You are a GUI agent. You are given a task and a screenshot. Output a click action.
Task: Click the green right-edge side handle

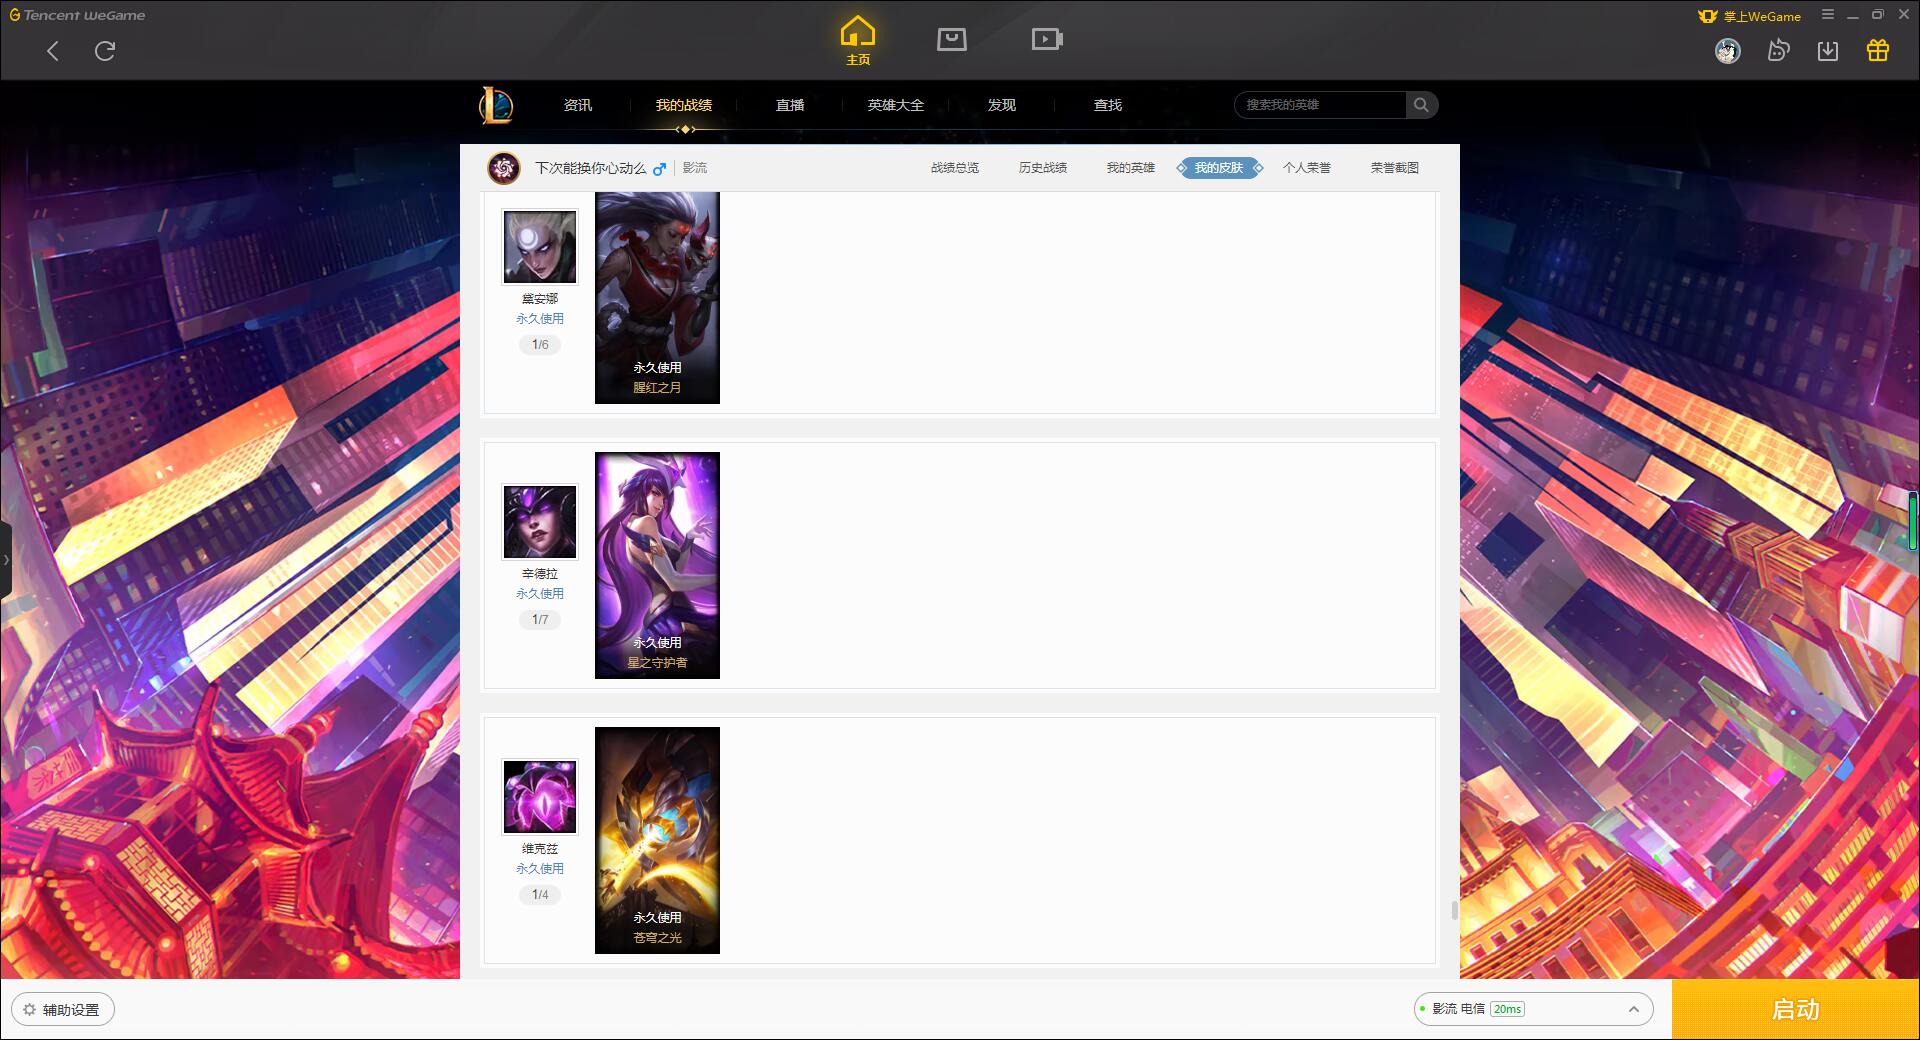pyautogui.click(x=1913, y=520)
